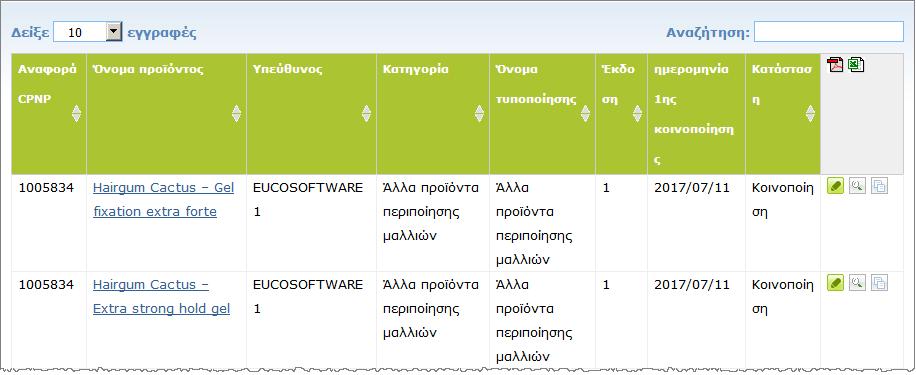This screenshot has width=916, height=375.
Task: Export the table to PDF
Action: pyautogui.click(x=835, y=64)
